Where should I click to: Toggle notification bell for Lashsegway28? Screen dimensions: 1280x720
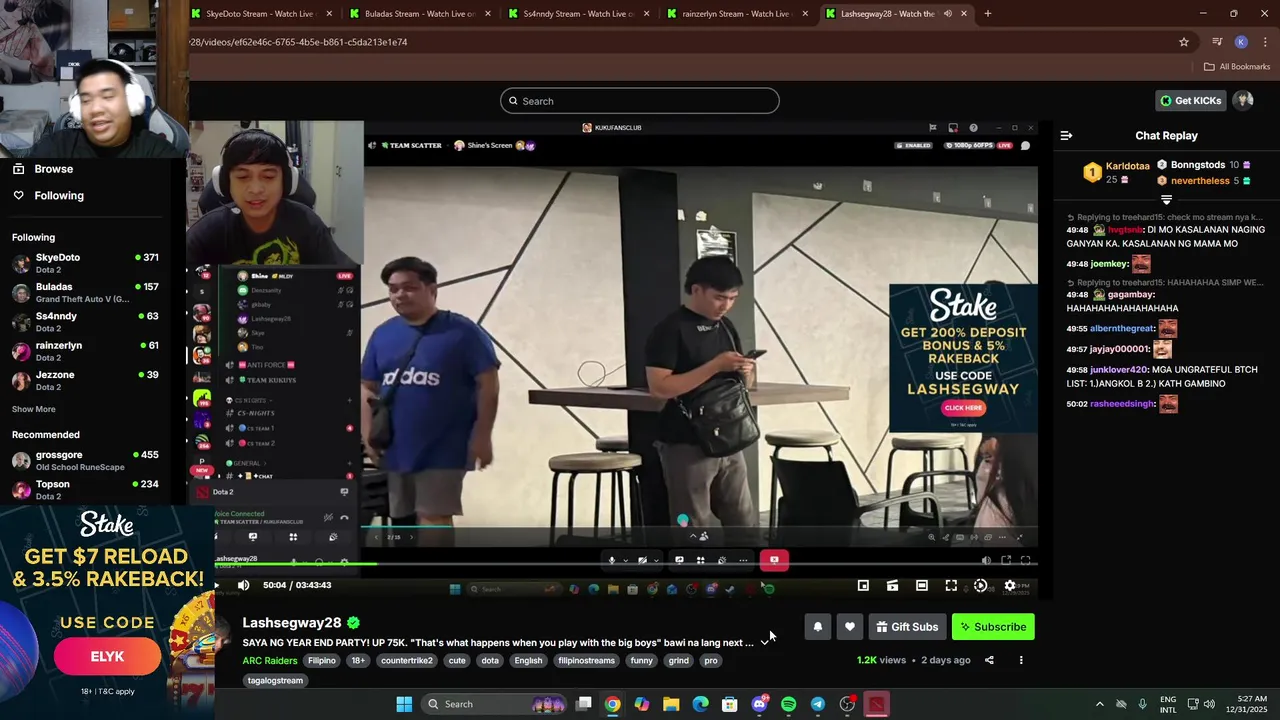click(817, 627)
